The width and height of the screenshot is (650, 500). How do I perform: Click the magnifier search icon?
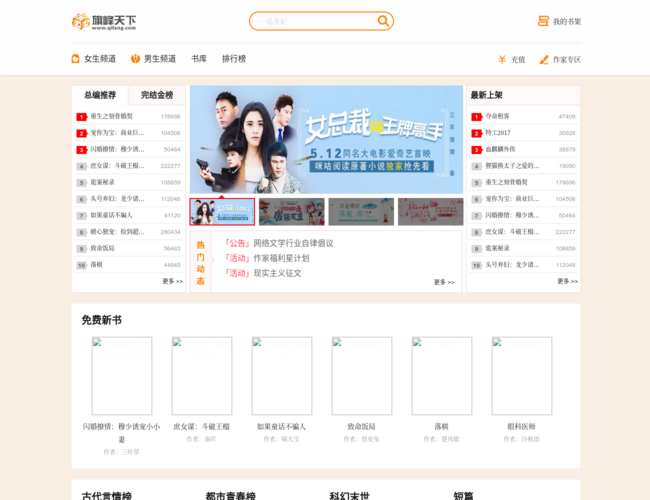point(383,21)
